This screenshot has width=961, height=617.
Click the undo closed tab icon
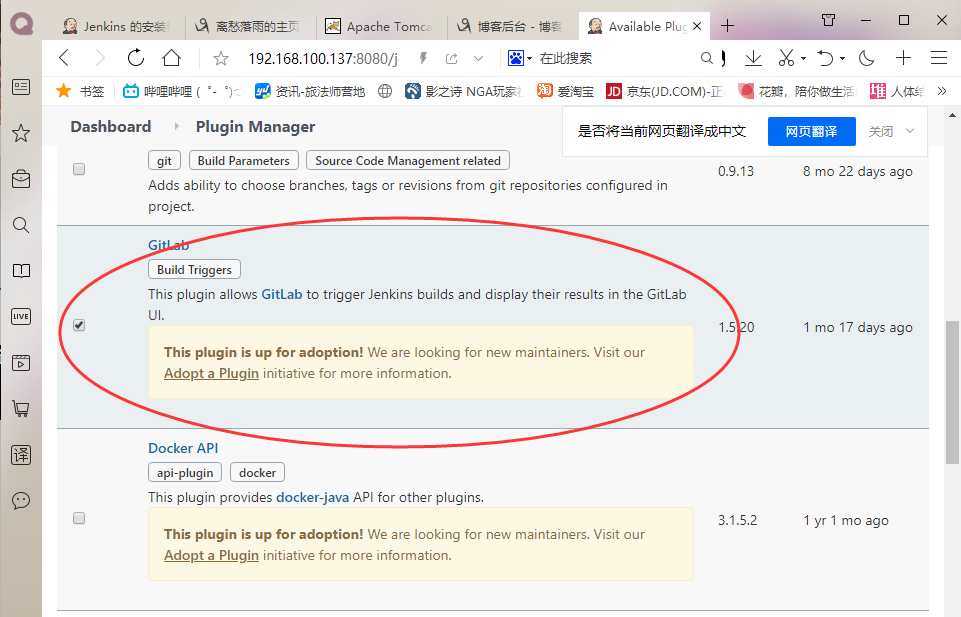826,58
